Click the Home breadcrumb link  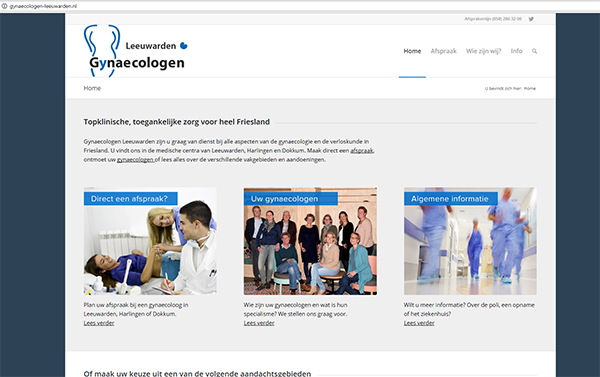[530, 88]
